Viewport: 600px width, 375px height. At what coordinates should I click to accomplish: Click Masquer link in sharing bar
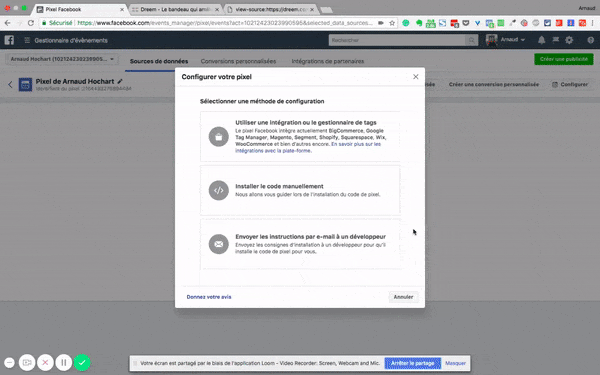pos(455,363)
